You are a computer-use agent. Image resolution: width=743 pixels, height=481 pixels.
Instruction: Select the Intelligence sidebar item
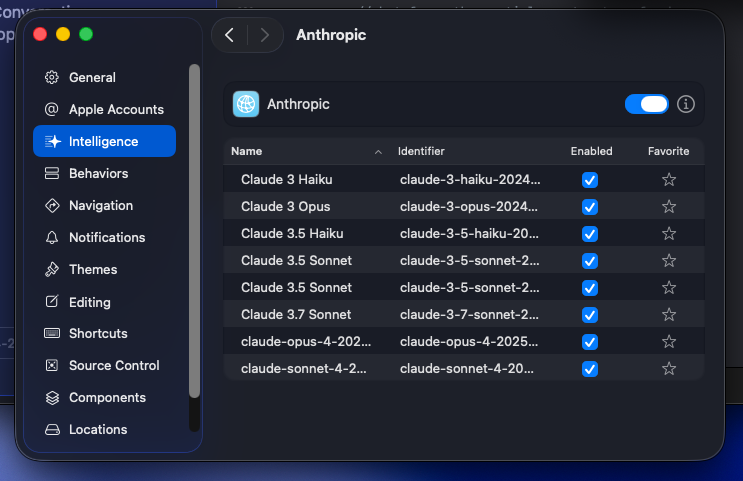(x=104, y=141)
